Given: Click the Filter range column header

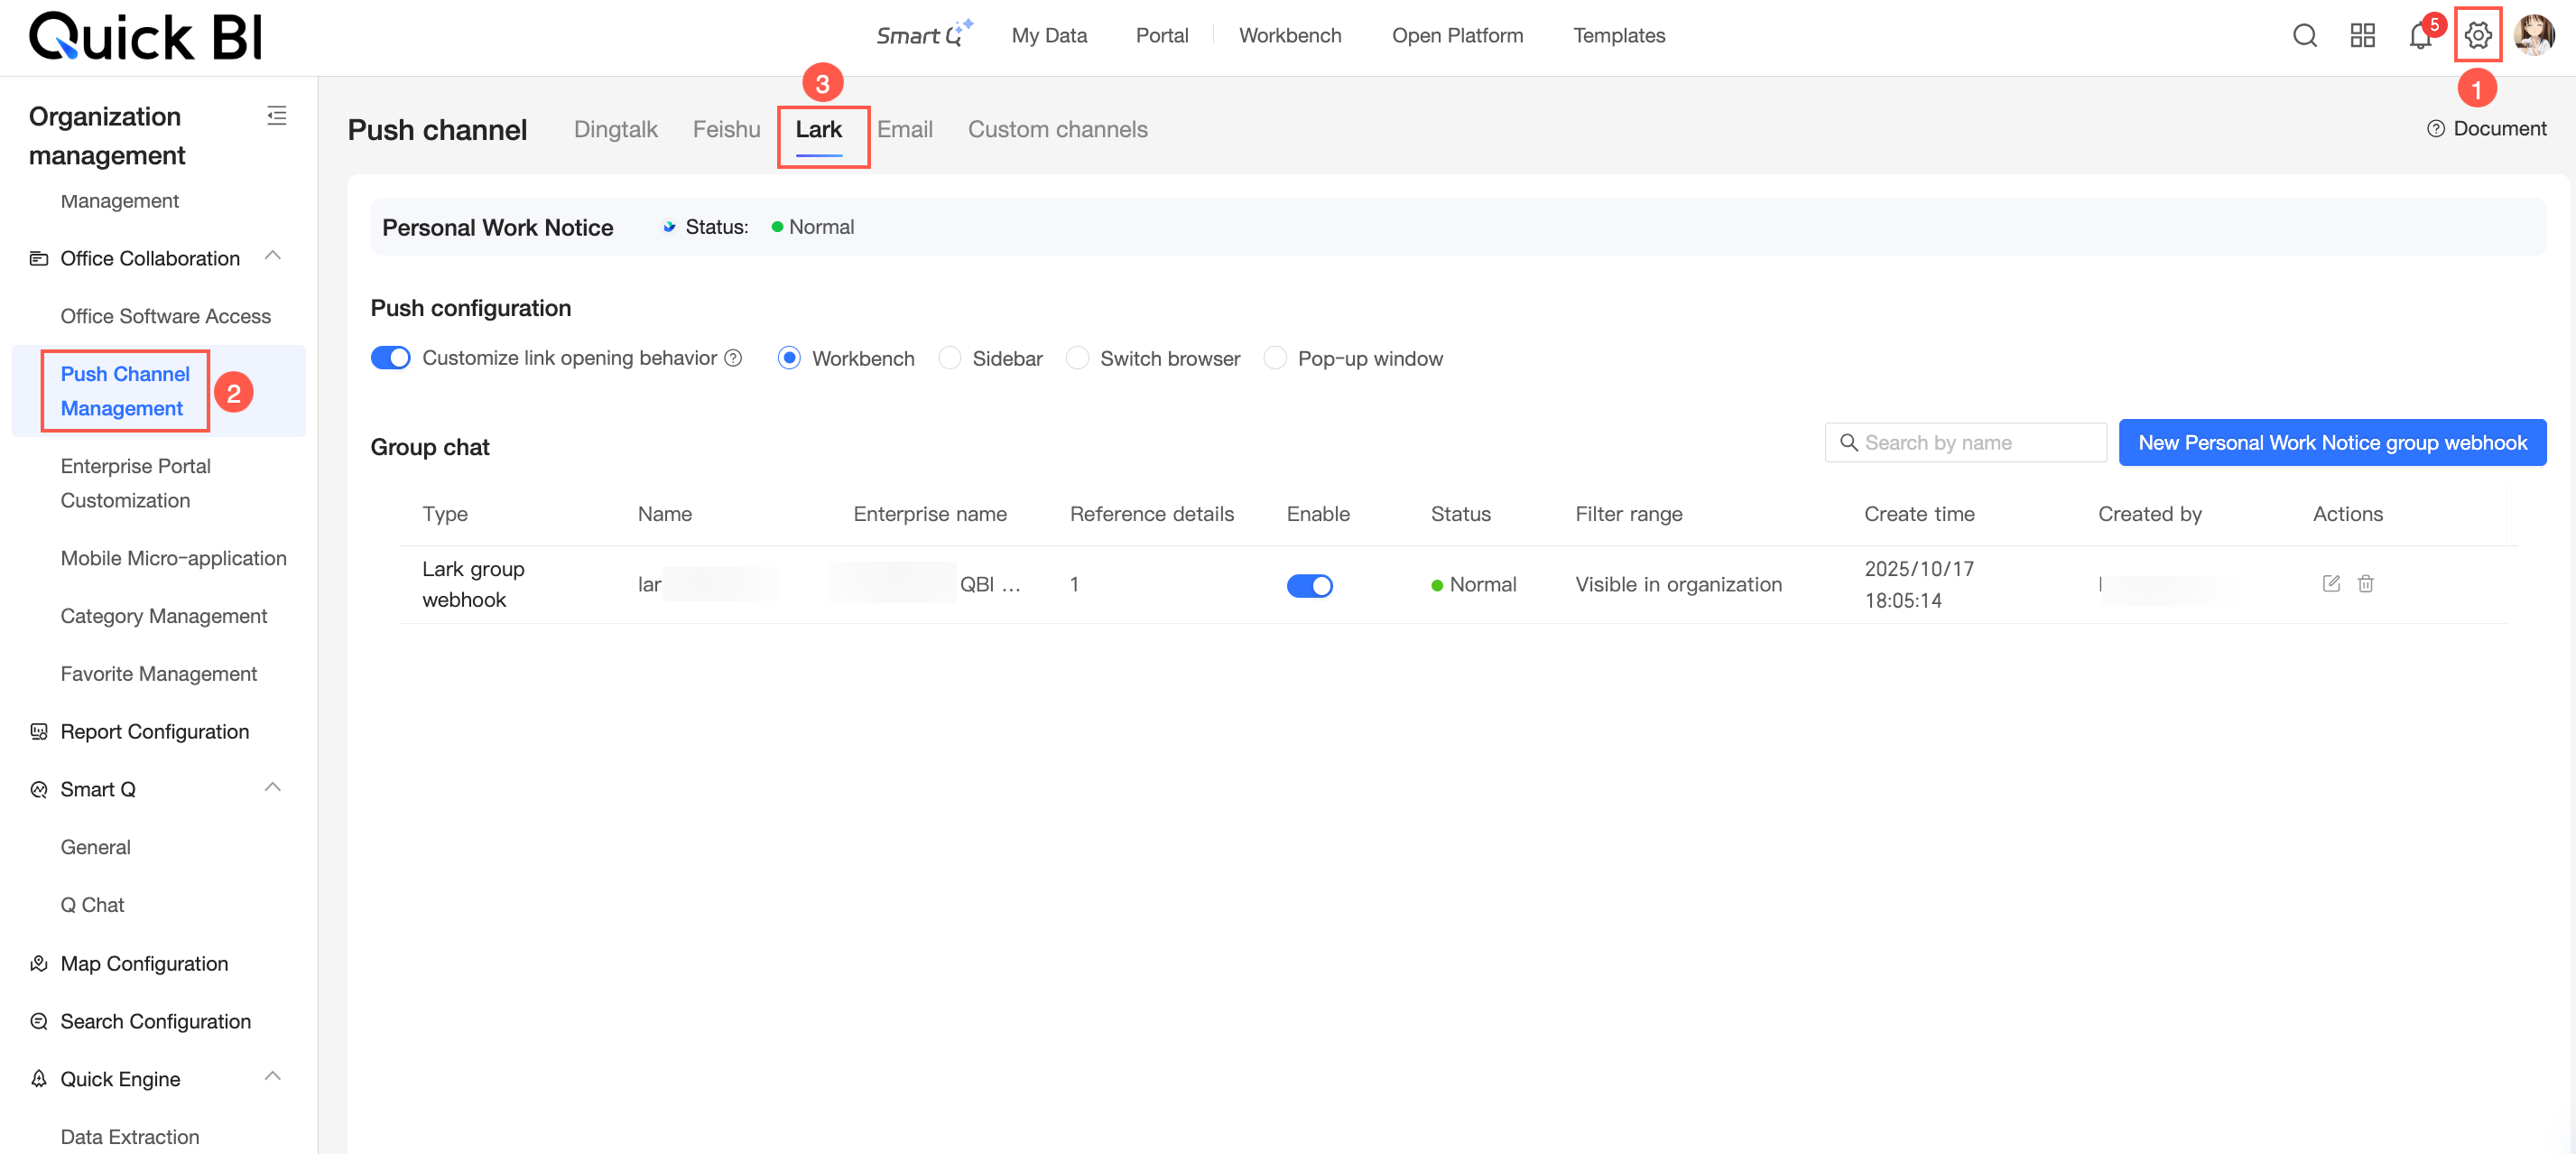Looking at the screenshot, I should click(1629, 514).
